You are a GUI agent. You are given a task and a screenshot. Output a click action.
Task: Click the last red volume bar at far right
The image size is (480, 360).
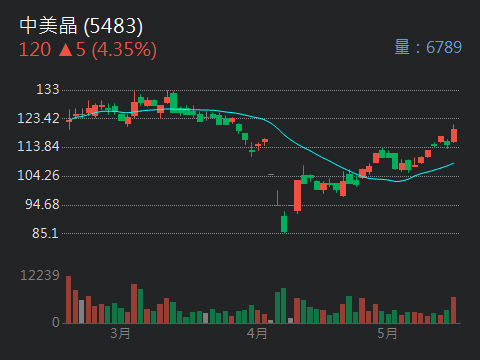453,310
